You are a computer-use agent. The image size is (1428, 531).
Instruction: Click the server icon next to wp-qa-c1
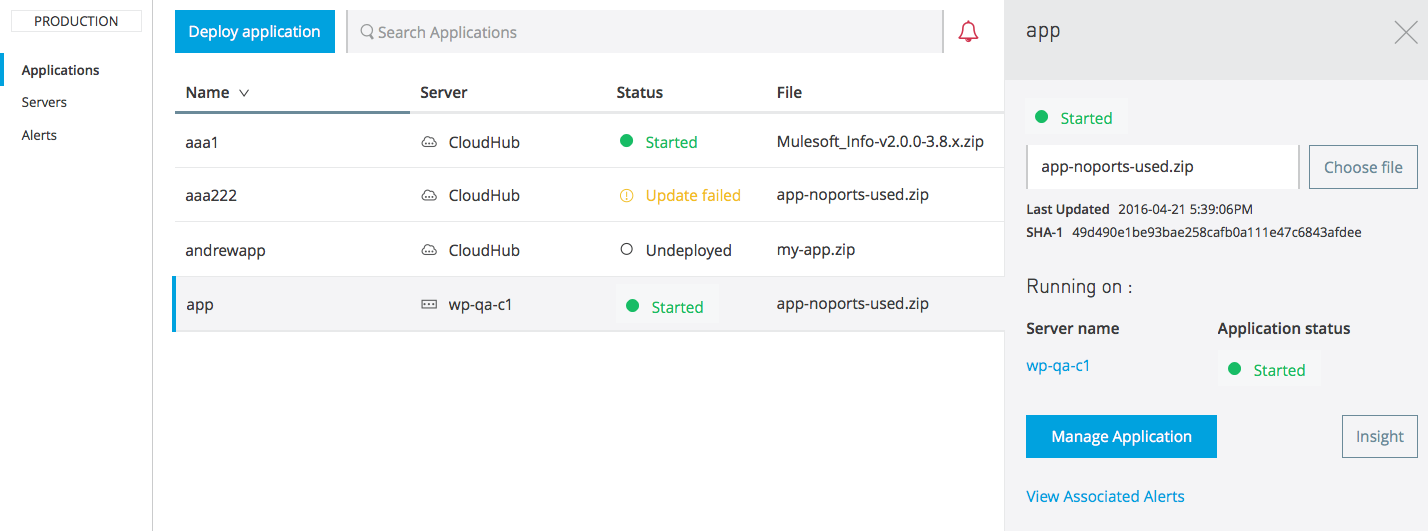[429, 305]
